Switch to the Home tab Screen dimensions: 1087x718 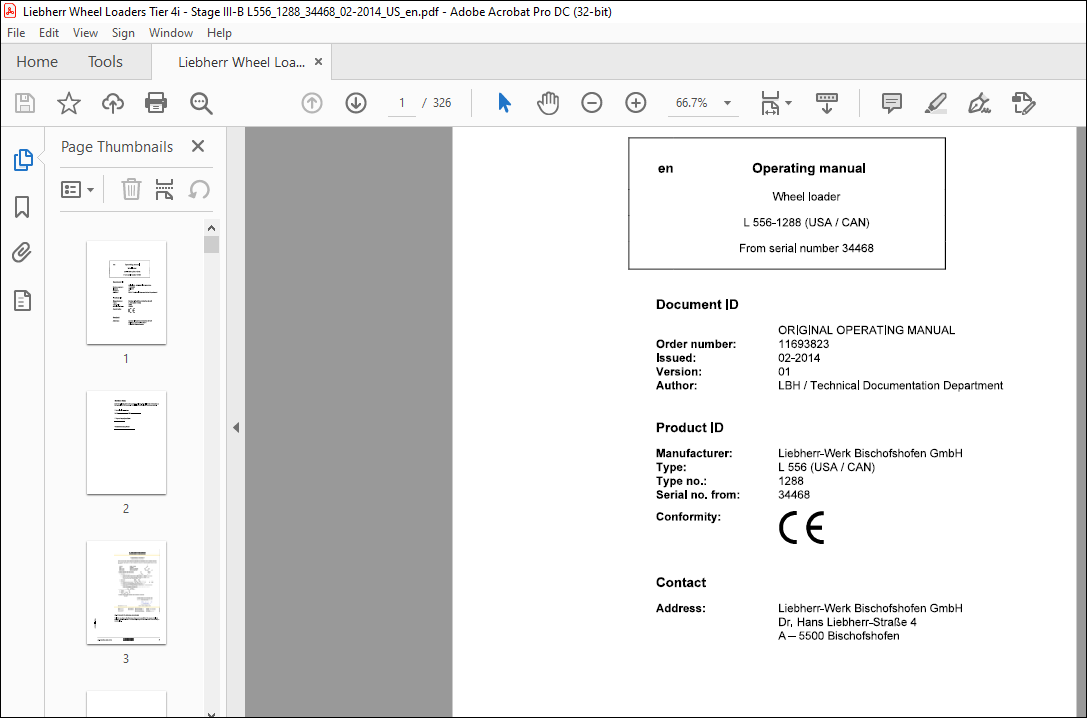[x=37, y=62]
